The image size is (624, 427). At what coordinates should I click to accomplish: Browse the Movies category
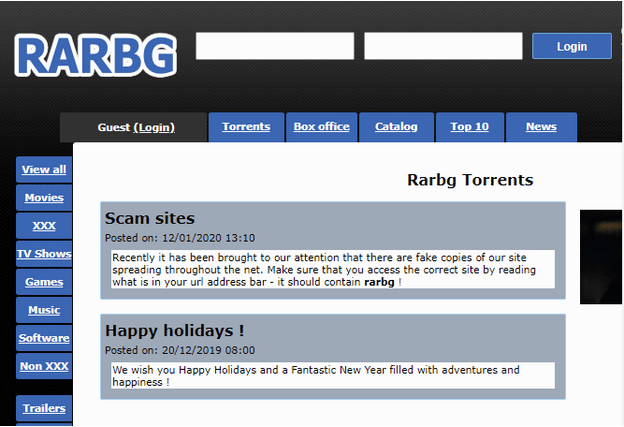[44, 198]
